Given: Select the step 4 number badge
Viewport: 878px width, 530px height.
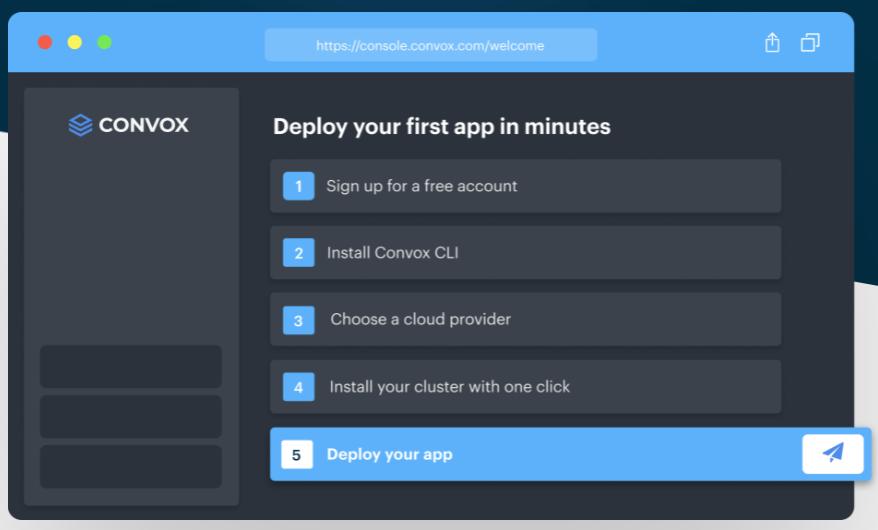Looking at the screenshot, I should [x=298, y=387].
